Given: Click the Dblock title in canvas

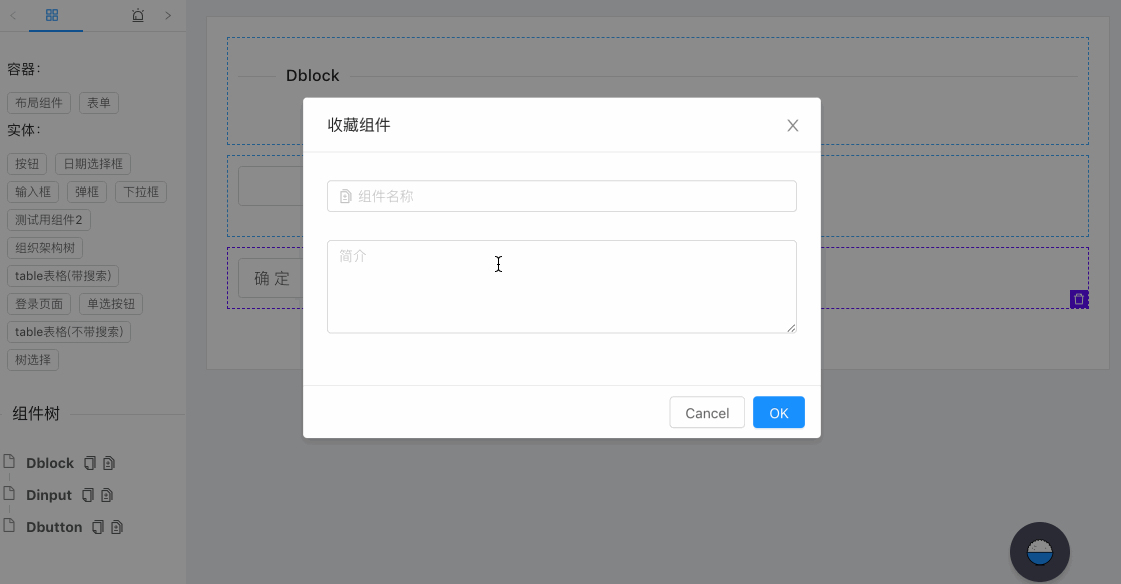Looking at the screenshot, I should (x=312, y=76).
